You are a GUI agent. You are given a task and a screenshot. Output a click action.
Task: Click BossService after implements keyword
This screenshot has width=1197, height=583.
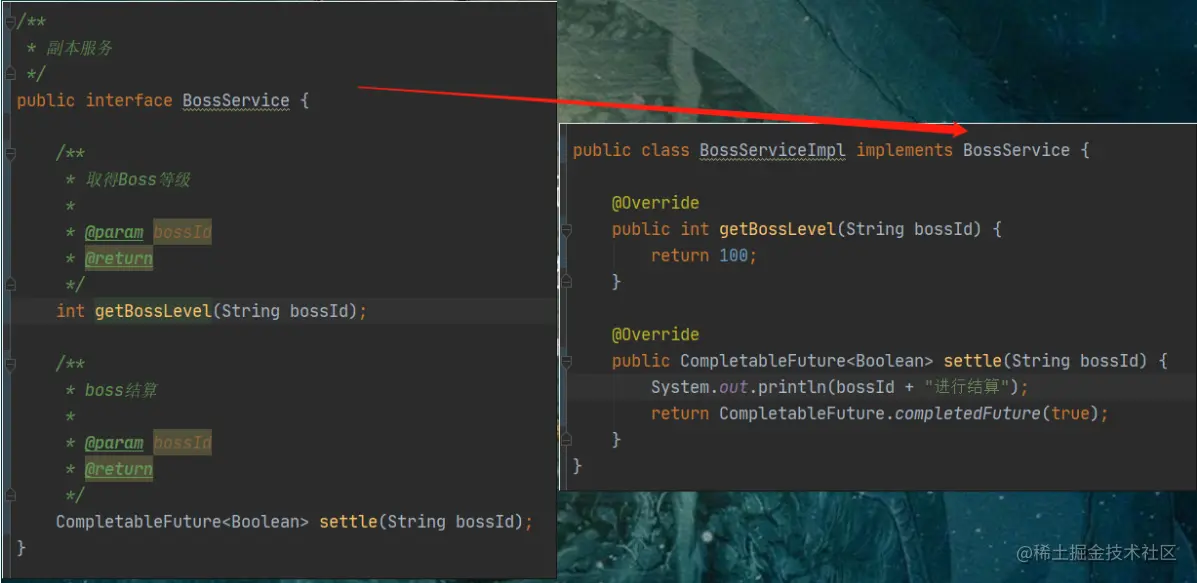click(x=1016, y=150)
